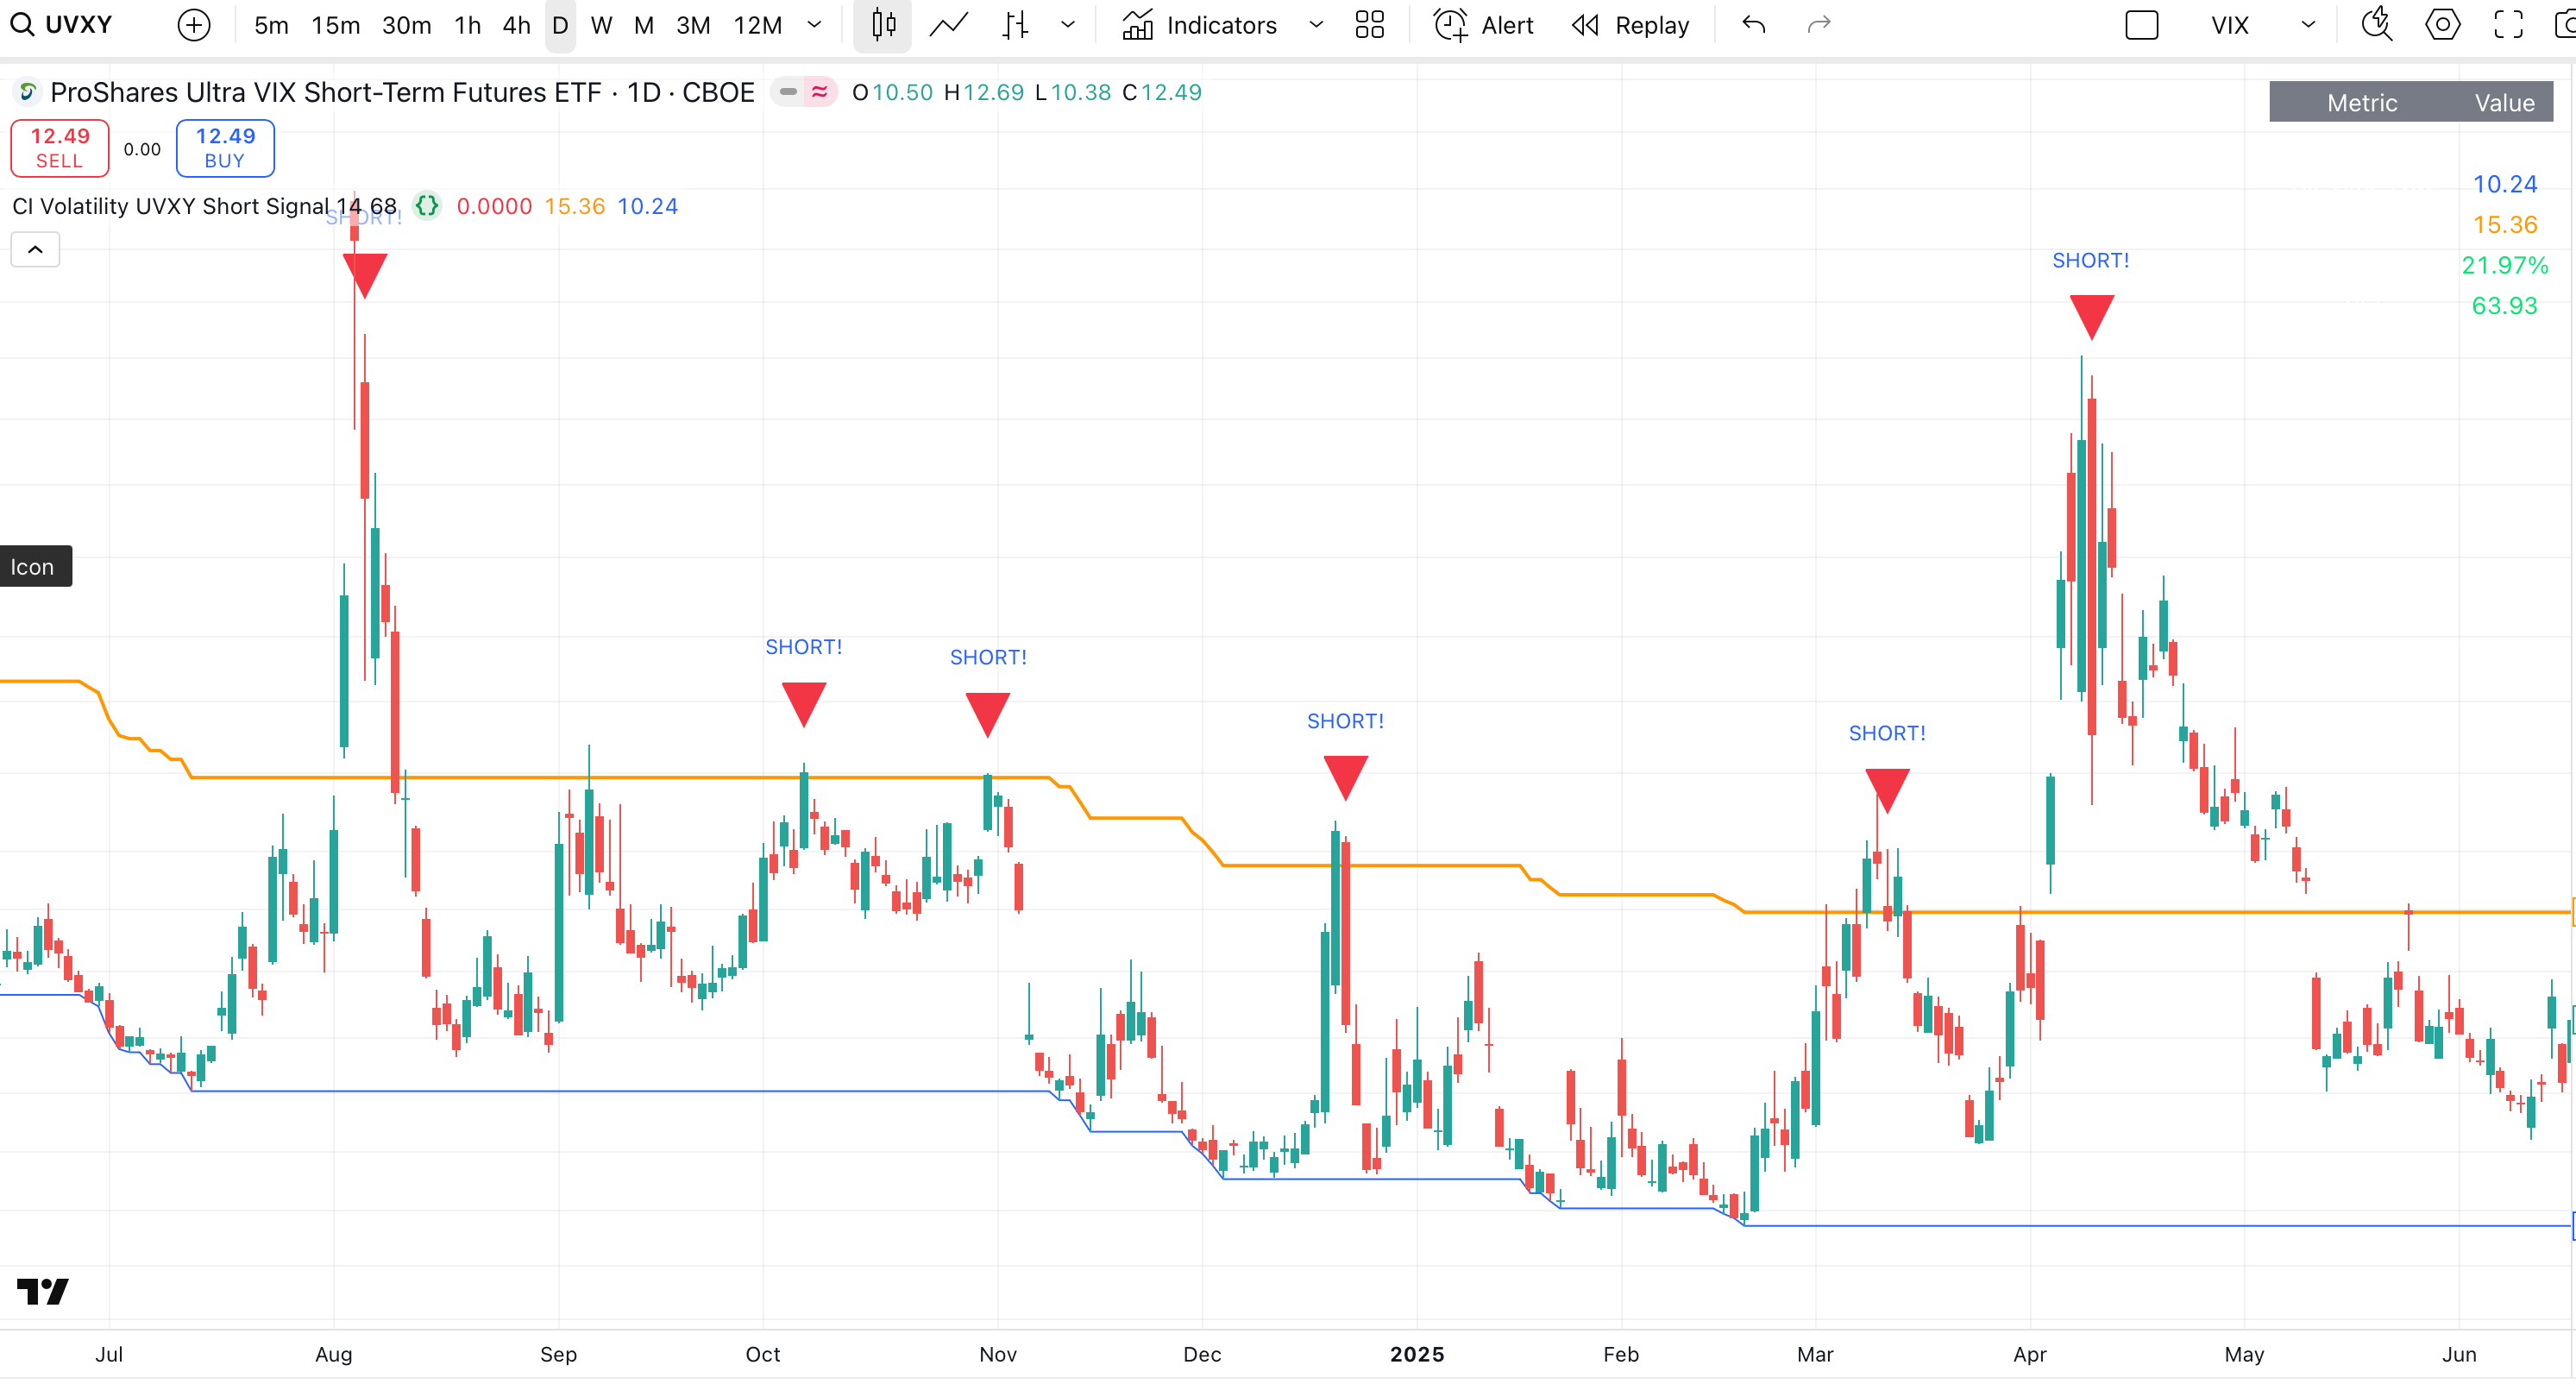Select the candlestick chart style icon

(x=883, y=25)
